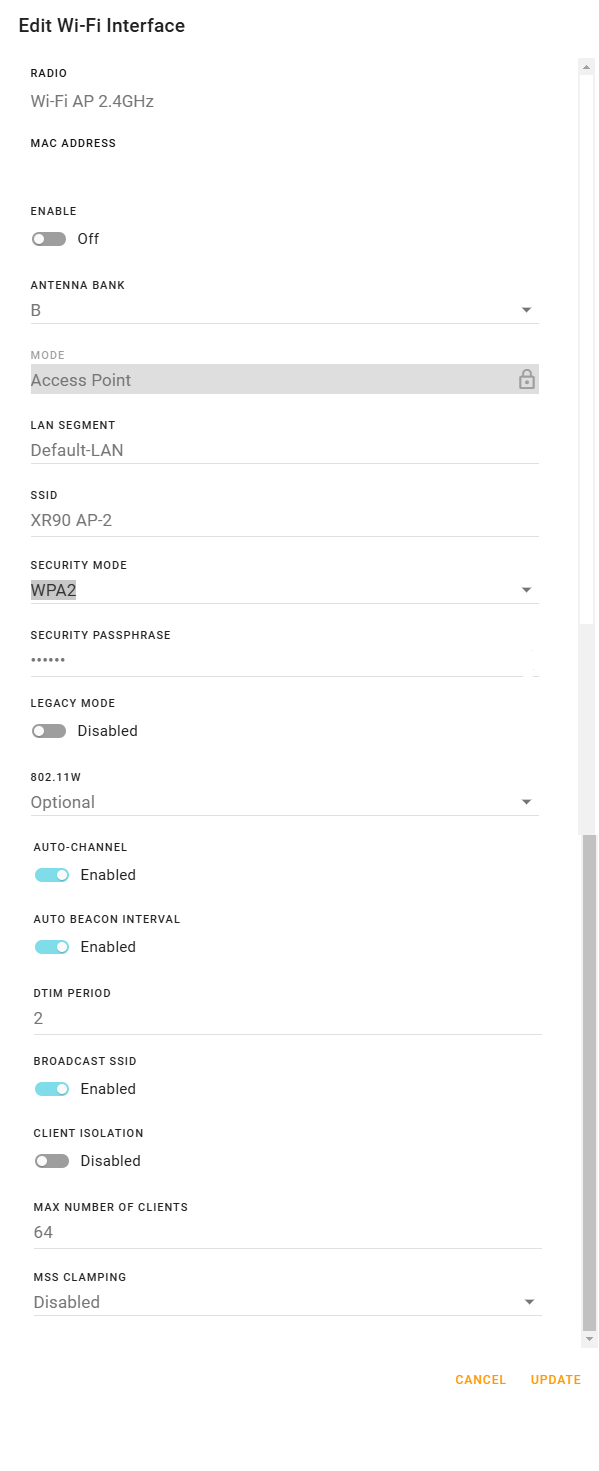Disable the Auto Beacon Interval switch
The height and width of the screenshot is (1471, 599).
click(x=52, y=947)
